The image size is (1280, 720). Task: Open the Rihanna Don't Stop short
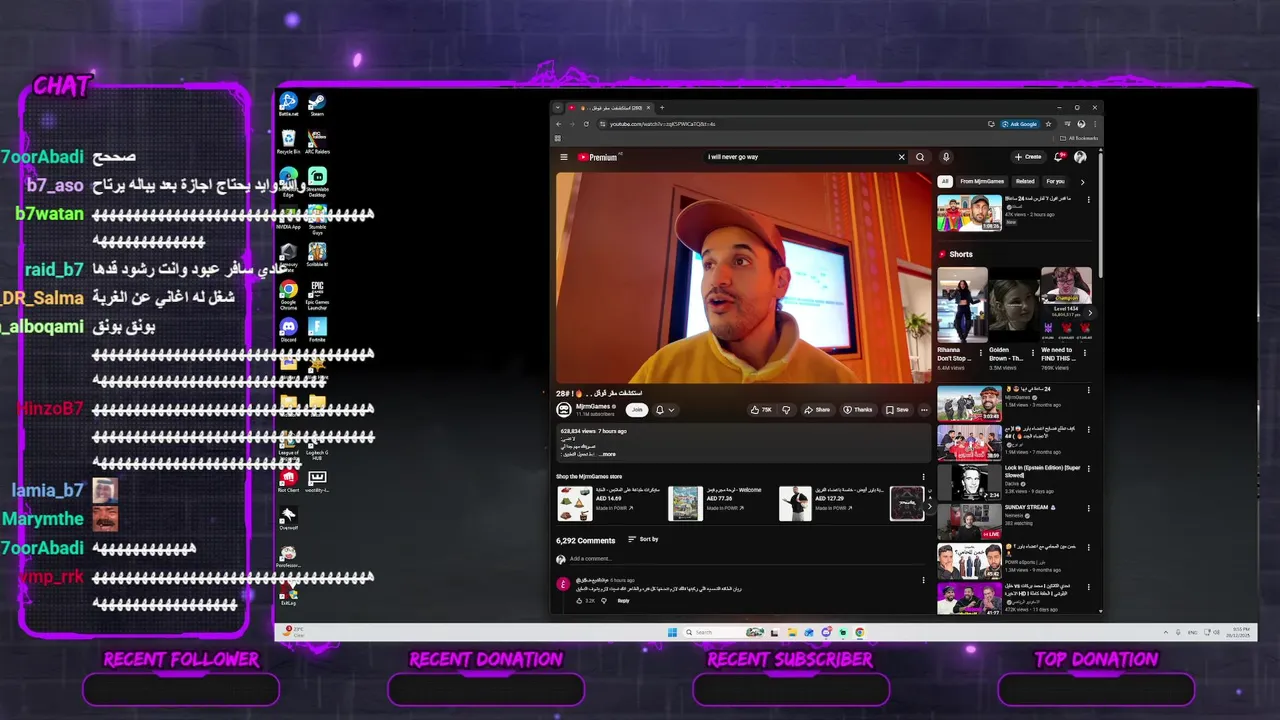pos(962,305)
